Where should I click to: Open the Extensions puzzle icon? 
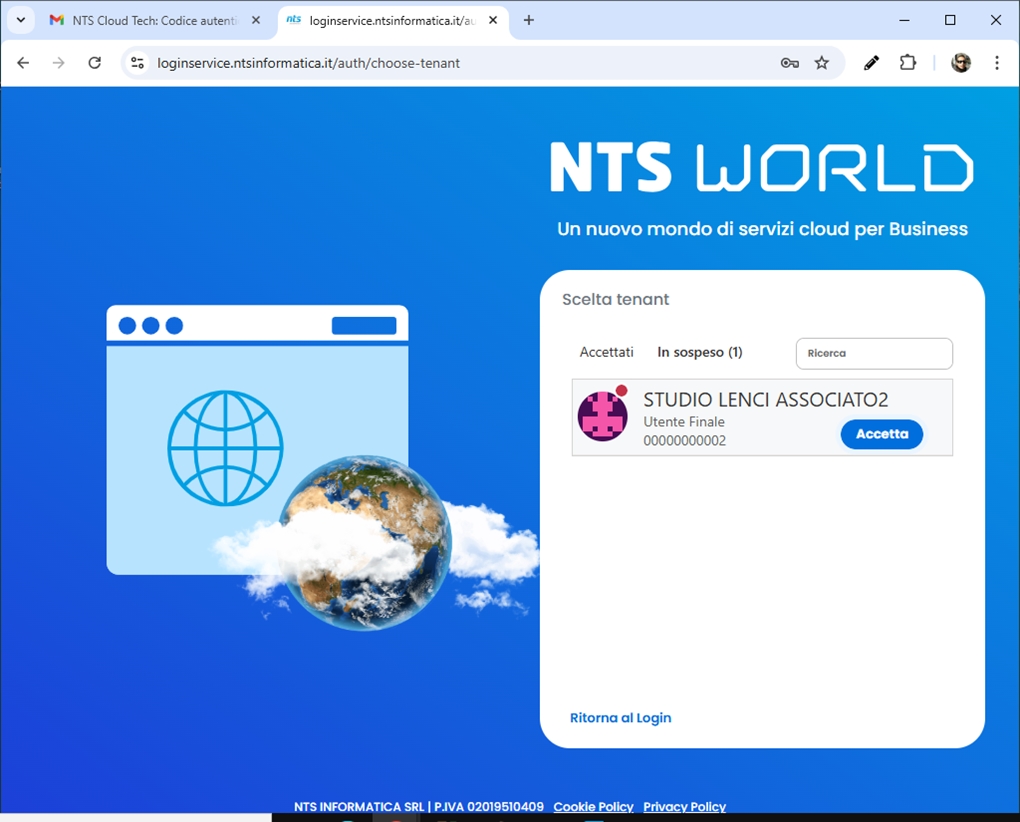click(x=907, y=62)
